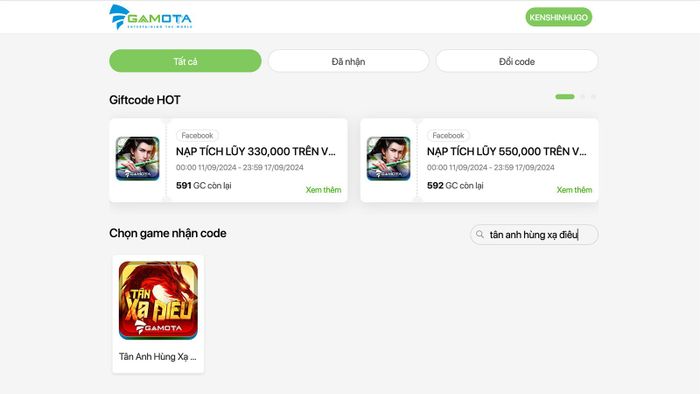Select the Tân Xạ Điêu game thumbnail
This screenshot has height=394, width=700.
click(x=158, y=300)
